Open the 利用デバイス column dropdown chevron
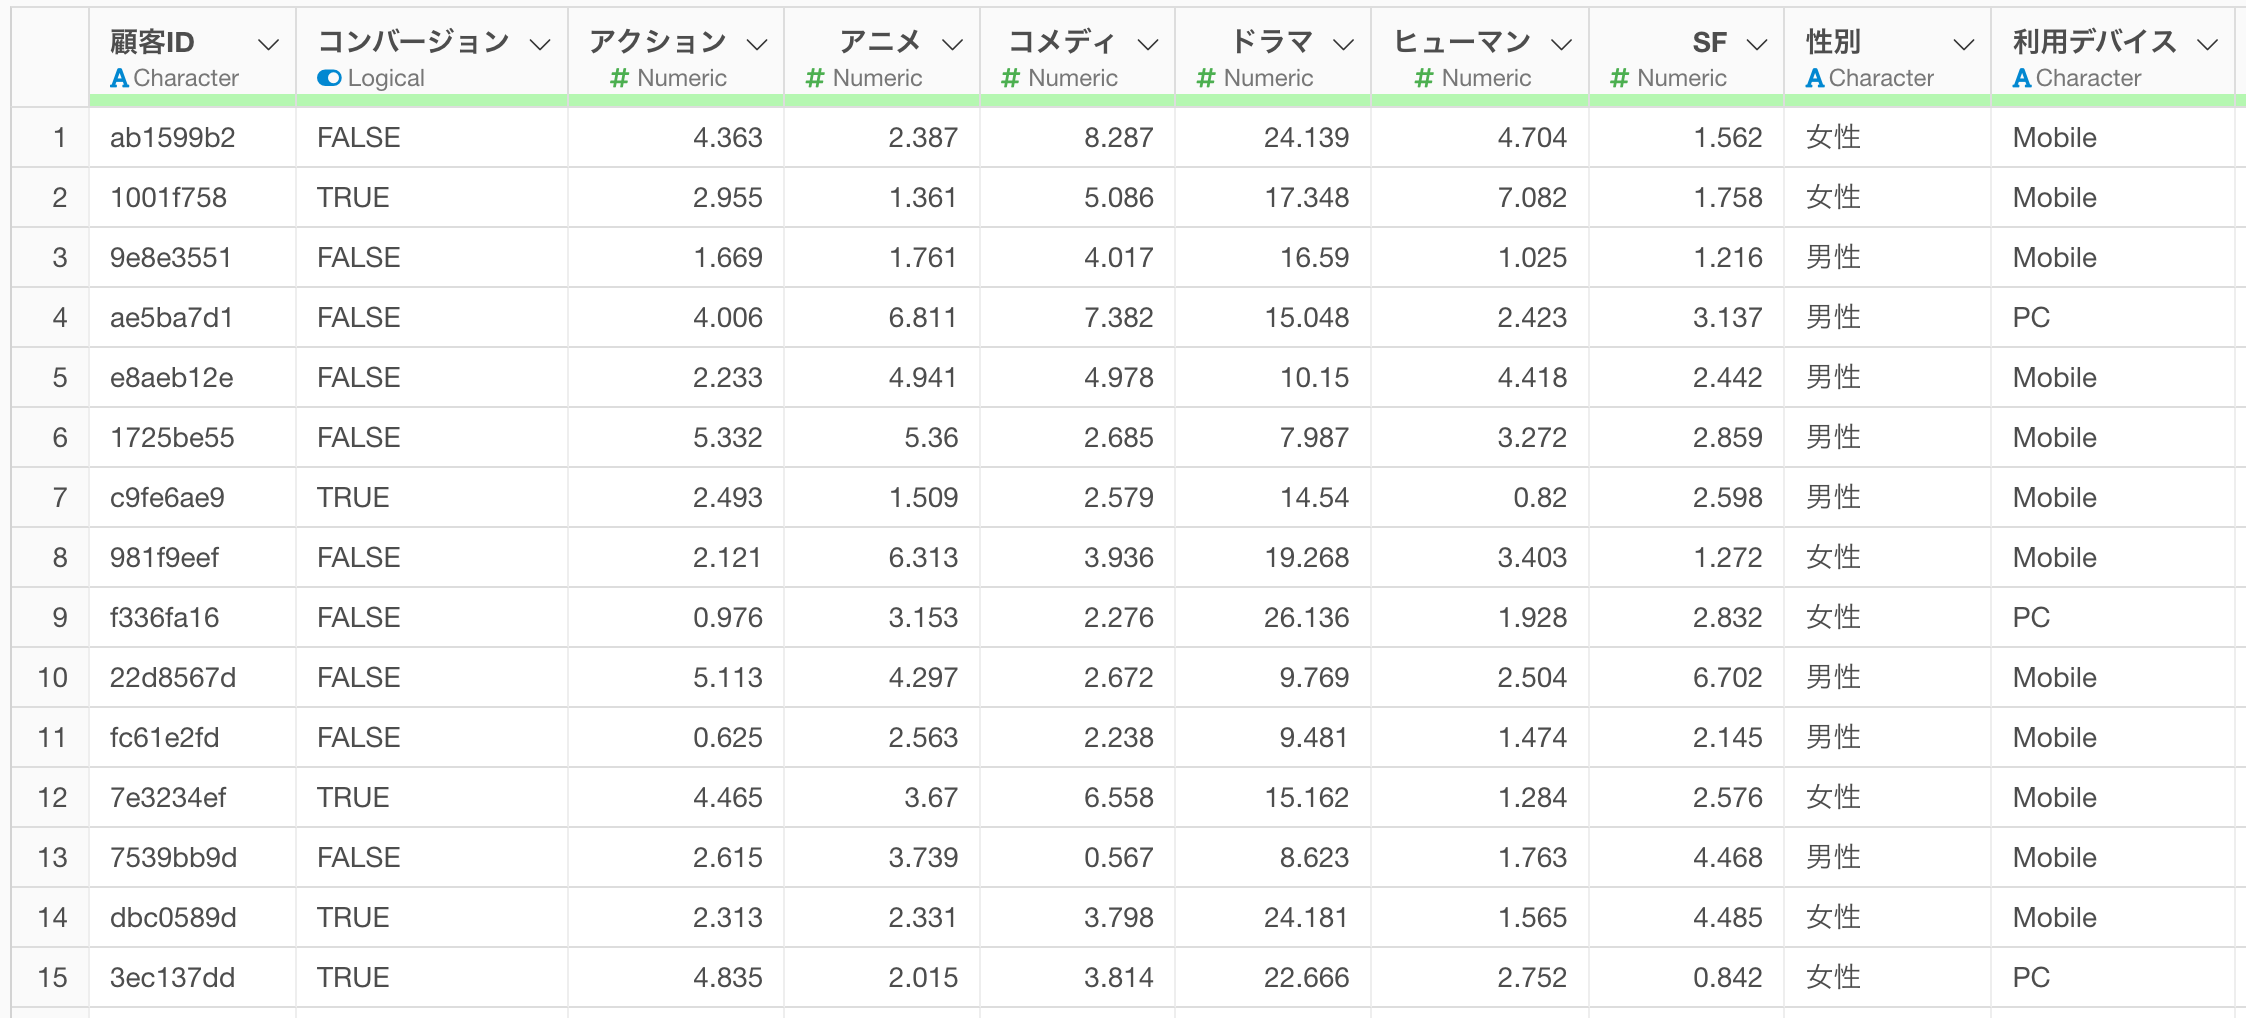Viewport: 2246px width, 1018px height. 2208,44
